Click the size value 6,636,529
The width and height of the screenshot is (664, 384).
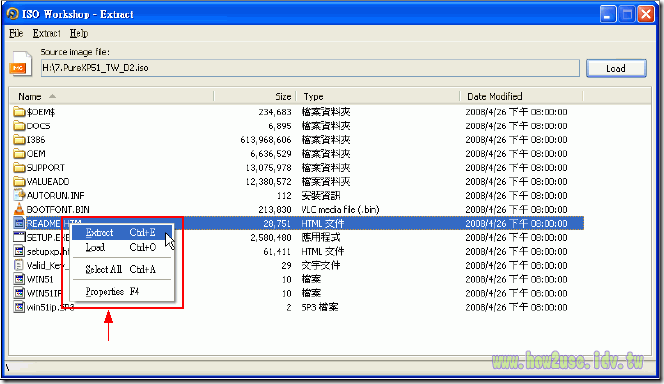(271, 154)
